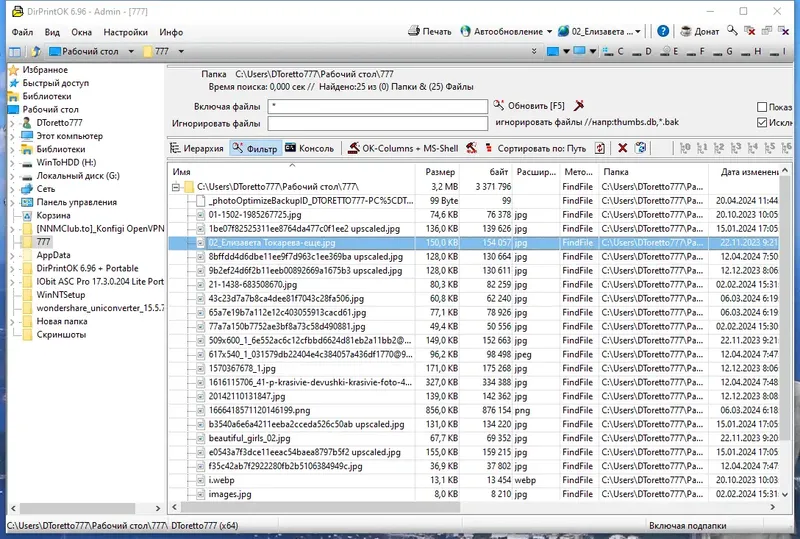Open the blue question-mark help icon
Image resolution: width=800 pixels, height=539 pixels.
[663, 31]
